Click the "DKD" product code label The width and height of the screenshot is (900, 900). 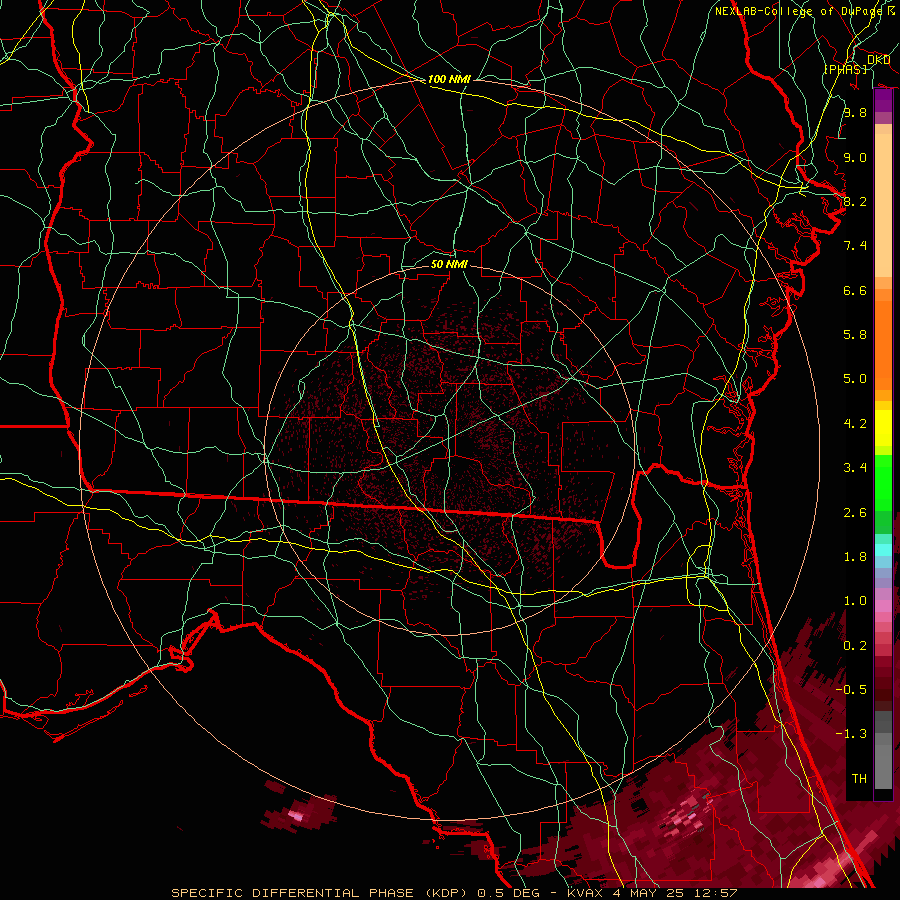coord(878,60)
